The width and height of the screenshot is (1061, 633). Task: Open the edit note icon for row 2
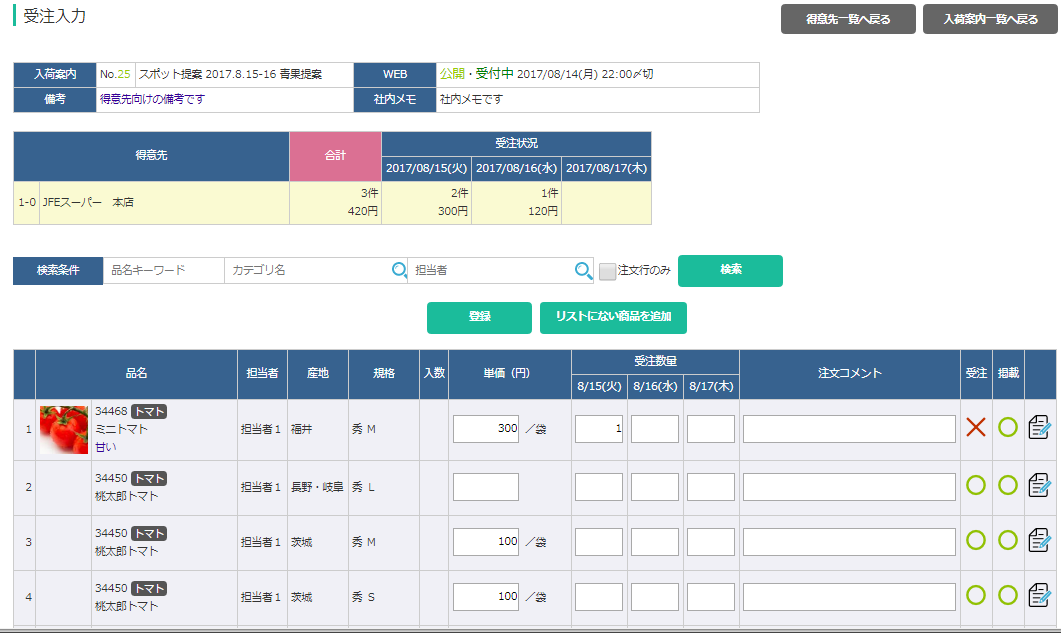(1039, 485)
